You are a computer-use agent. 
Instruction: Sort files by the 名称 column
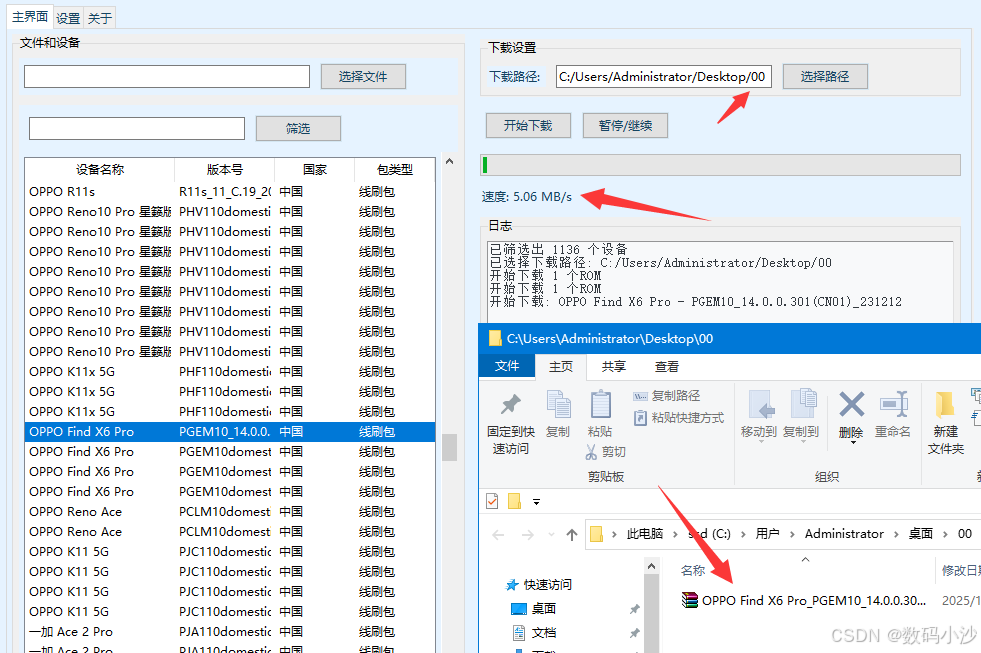(x=693, y=570)
